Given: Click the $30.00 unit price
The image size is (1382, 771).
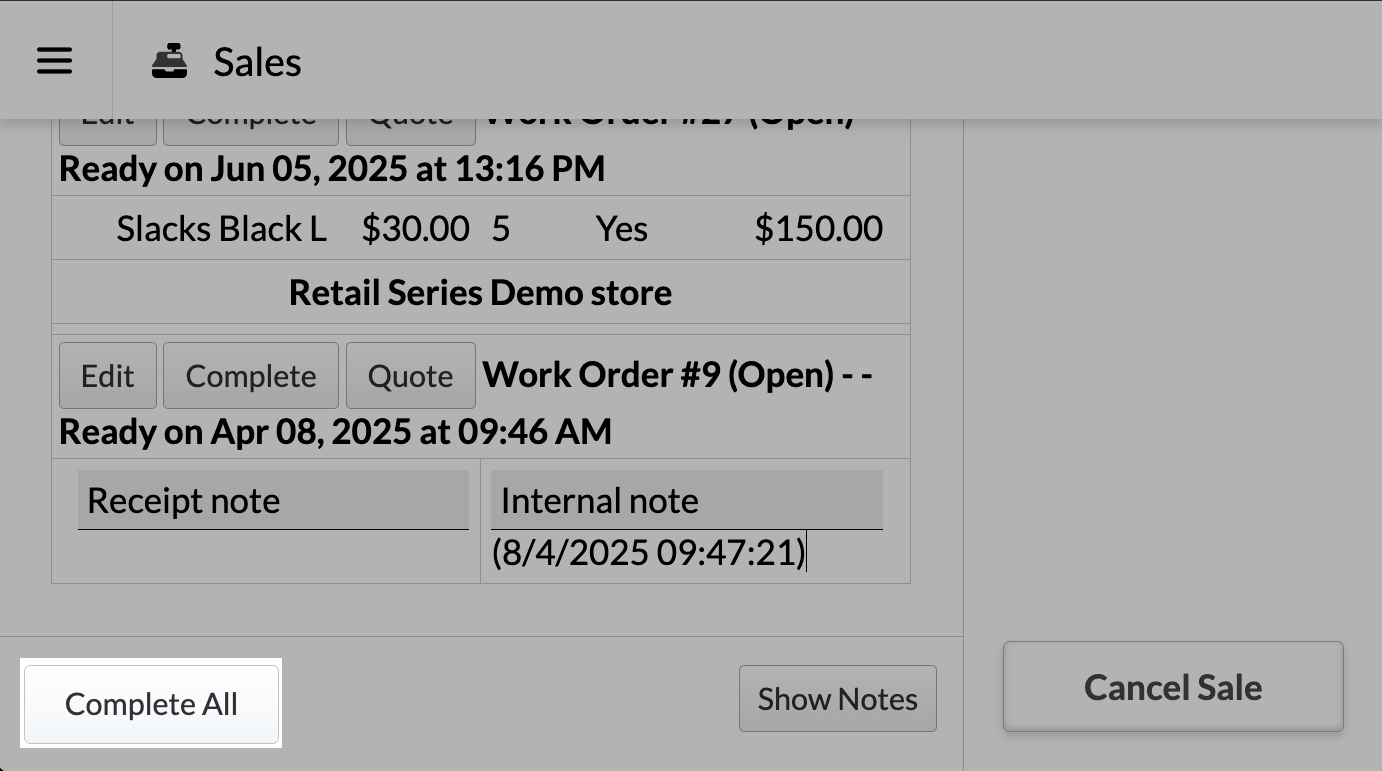Looking at the screenshot, I should 415,229.
